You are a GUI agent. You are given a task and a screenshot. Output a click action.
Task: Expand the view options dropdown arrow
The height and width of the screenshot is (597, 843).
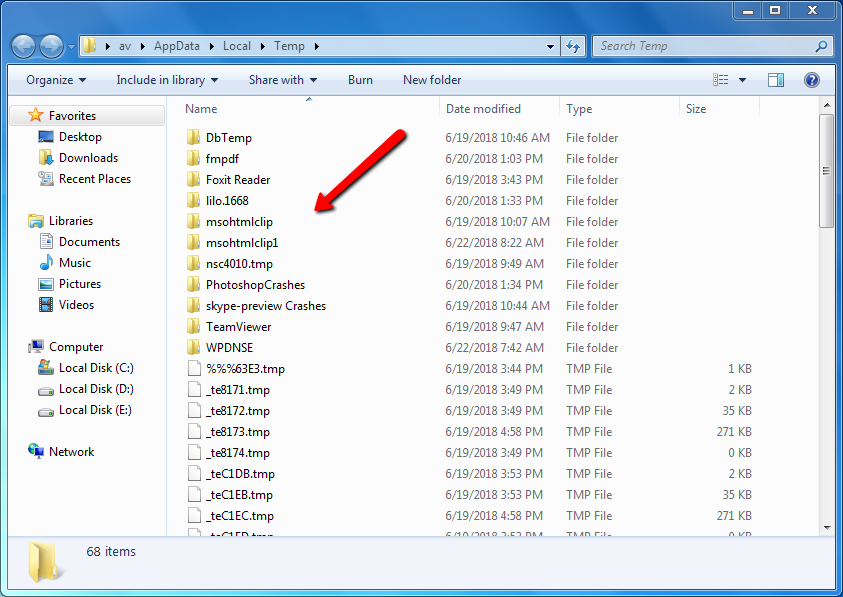pyautogui.click(x=742, y=80)
